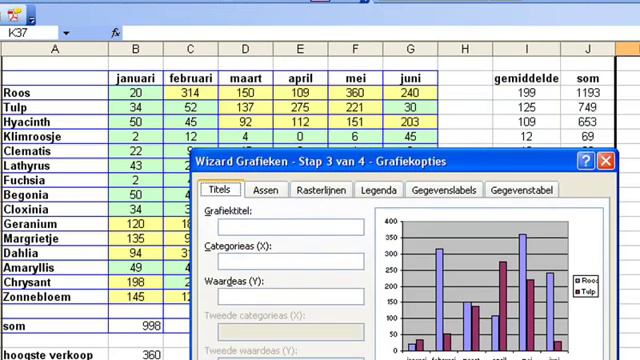The width and height of the screenshot is (640, 360).
Task: Open the Gegevenslabels tab
Action: point(444,190)
